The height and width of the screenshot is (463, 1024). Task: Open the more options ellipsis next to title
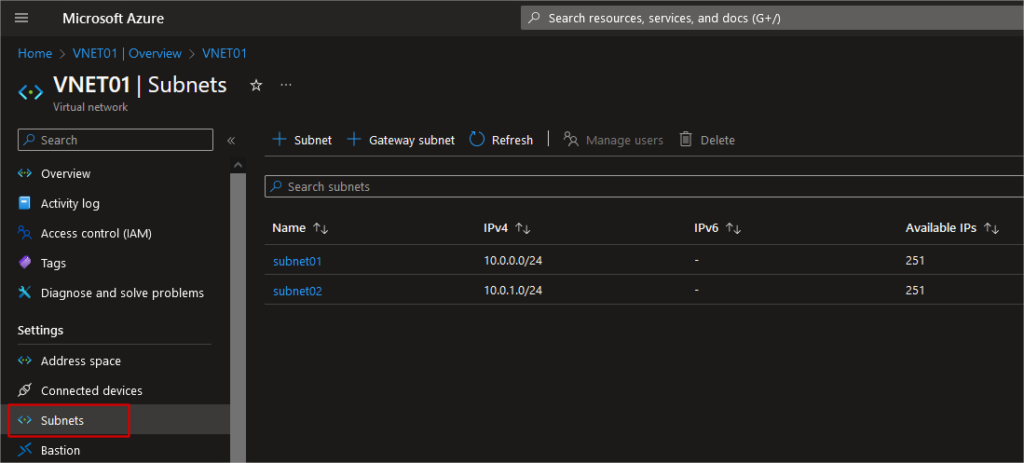pos(286,85)
